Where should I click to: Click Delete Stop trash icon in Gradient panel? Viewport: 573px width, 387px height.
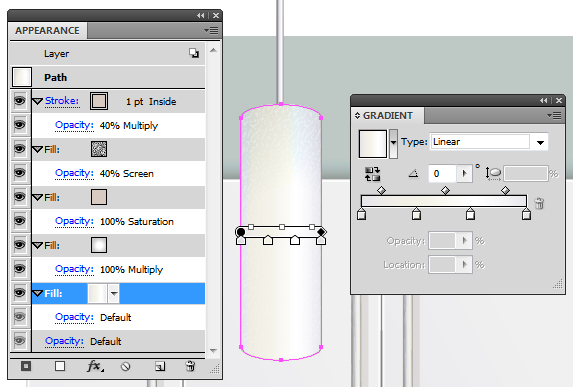click(x=539, y=203)
